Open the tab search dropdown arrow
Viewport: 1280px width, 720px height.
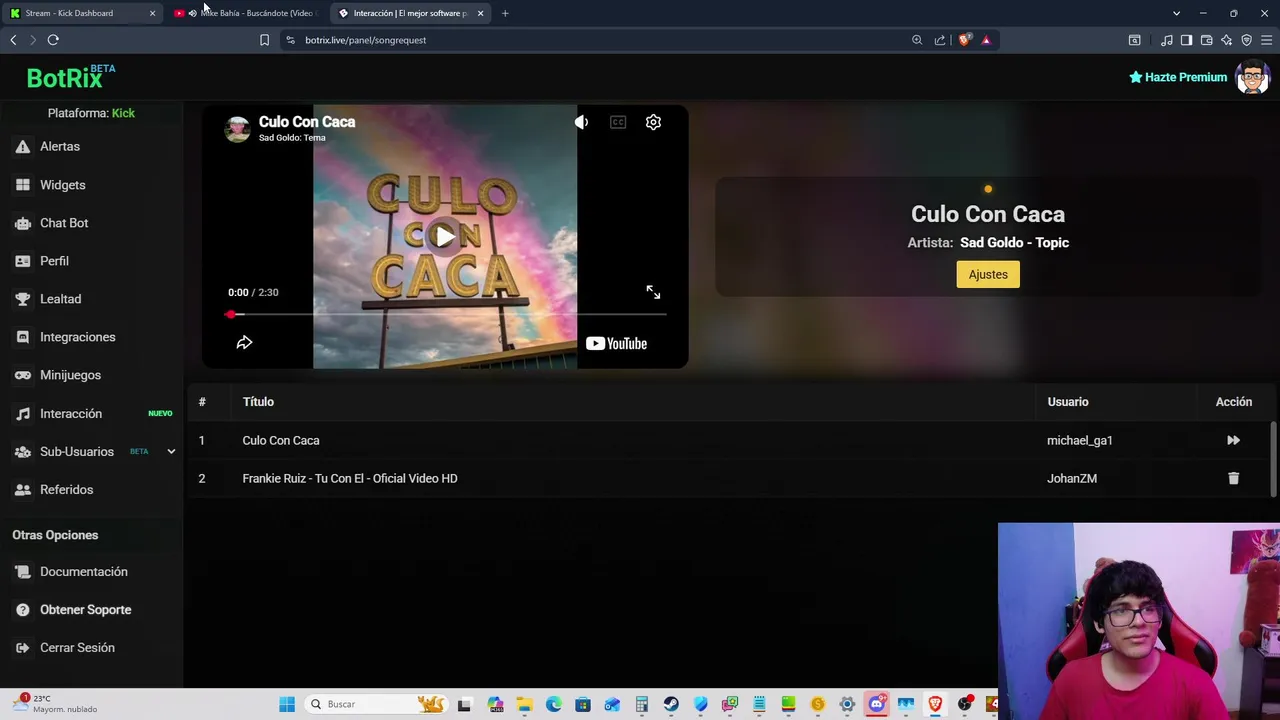tap(1176, 13)
